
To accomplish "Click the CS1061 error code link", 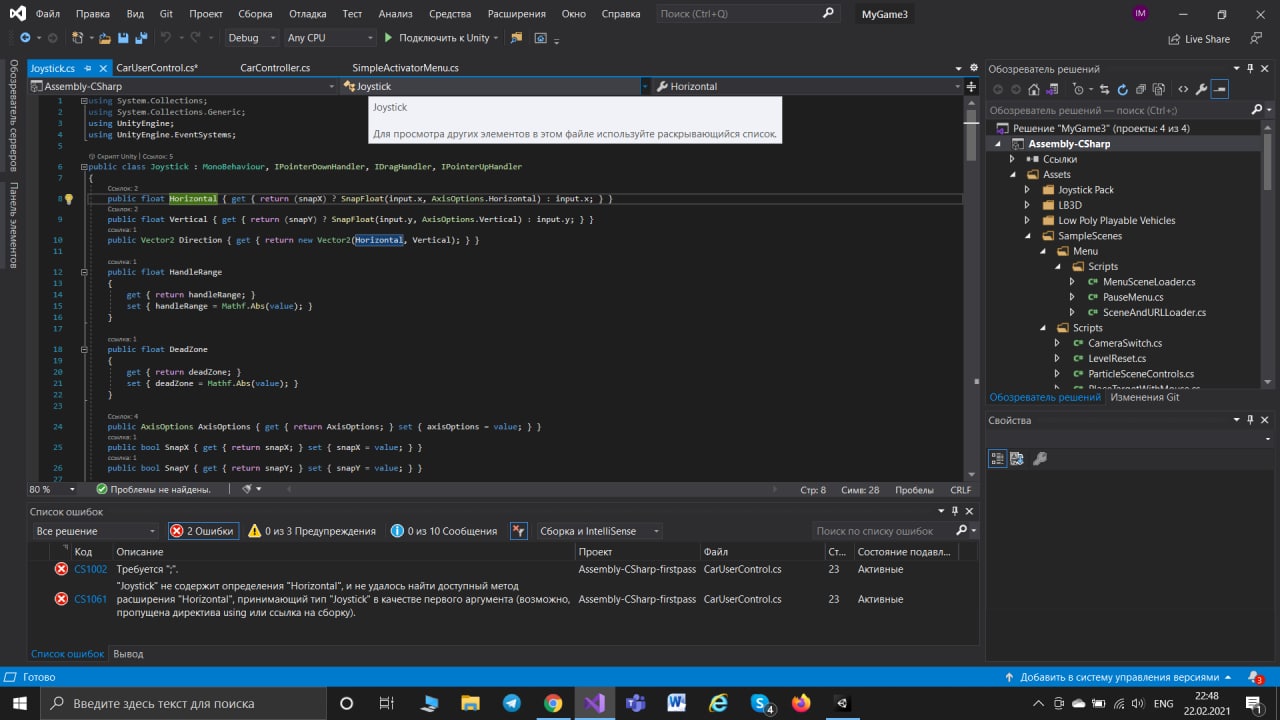I will 90,599.
